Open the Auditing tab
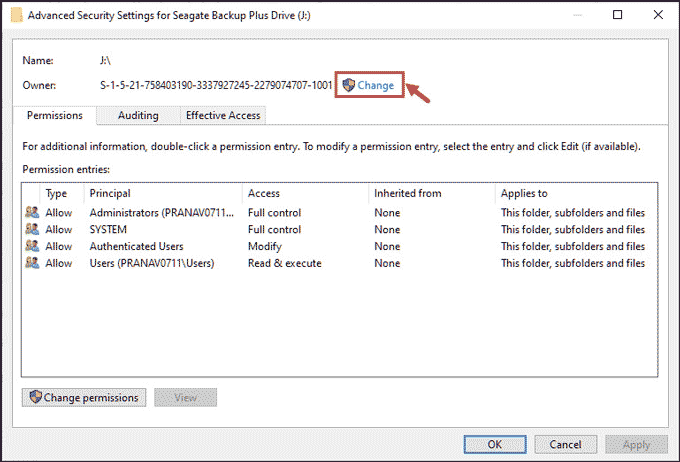 point(138,115)
